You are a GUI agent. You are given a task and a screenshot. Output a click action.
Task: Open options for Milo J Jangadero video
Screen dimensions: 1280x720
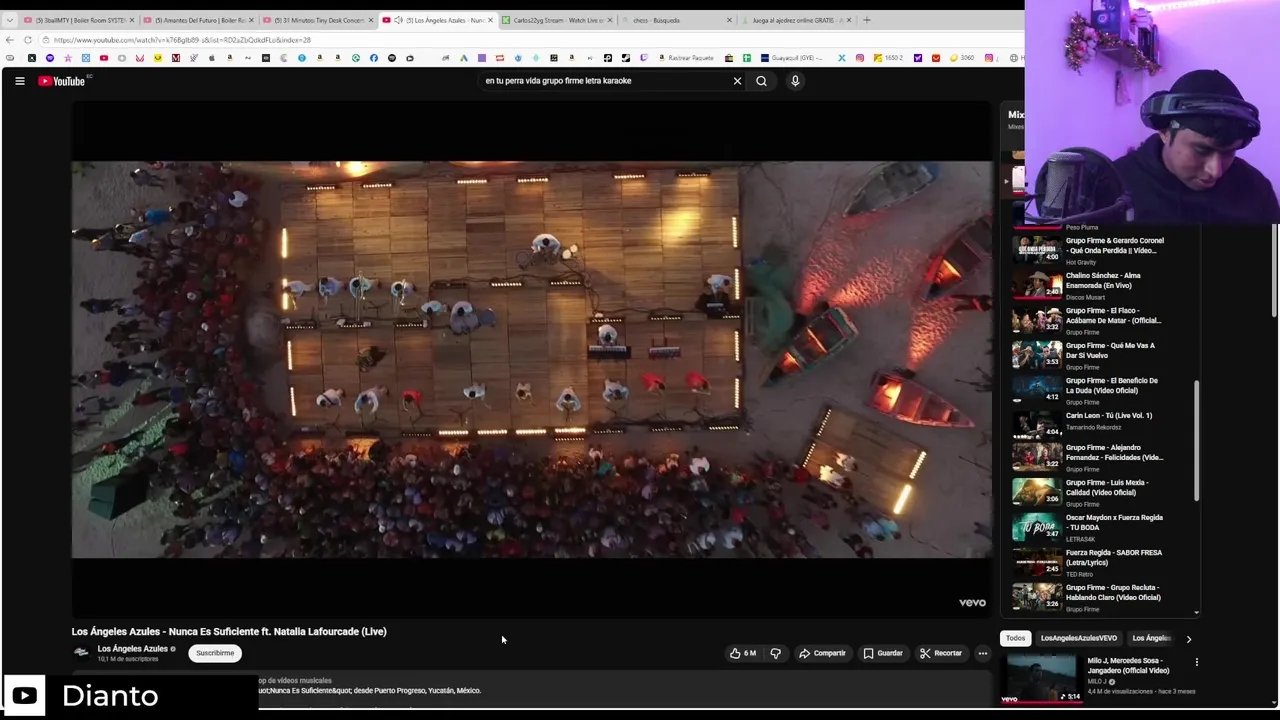(x=1196, y=662)
